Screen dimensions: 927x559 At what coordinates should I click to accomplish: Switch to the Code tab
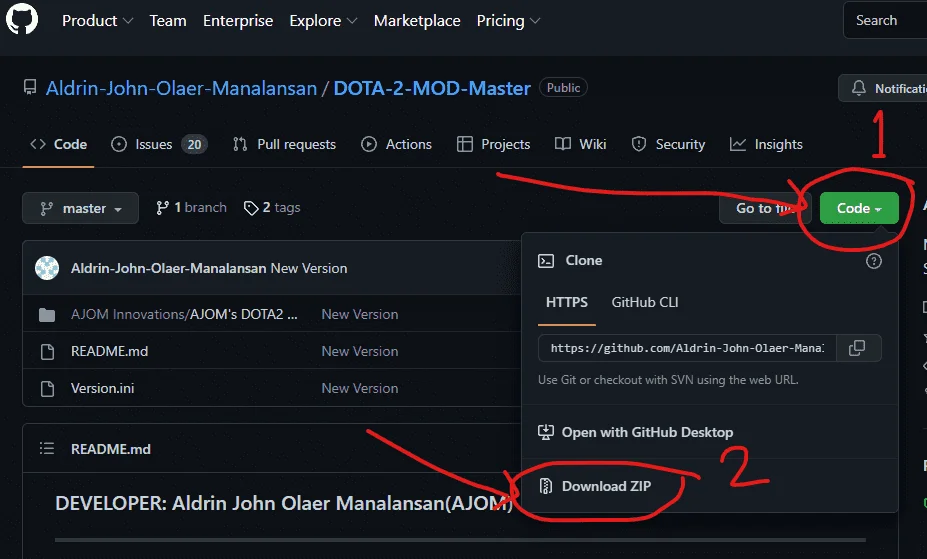pos(59,144)
